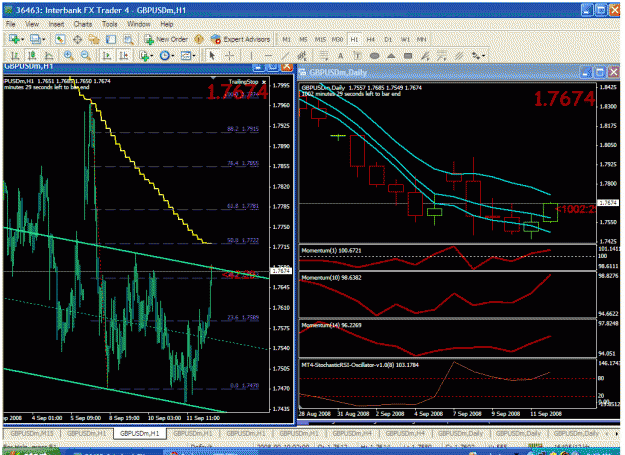
Task: Open the New Chart tool
Action: (15, 39)
